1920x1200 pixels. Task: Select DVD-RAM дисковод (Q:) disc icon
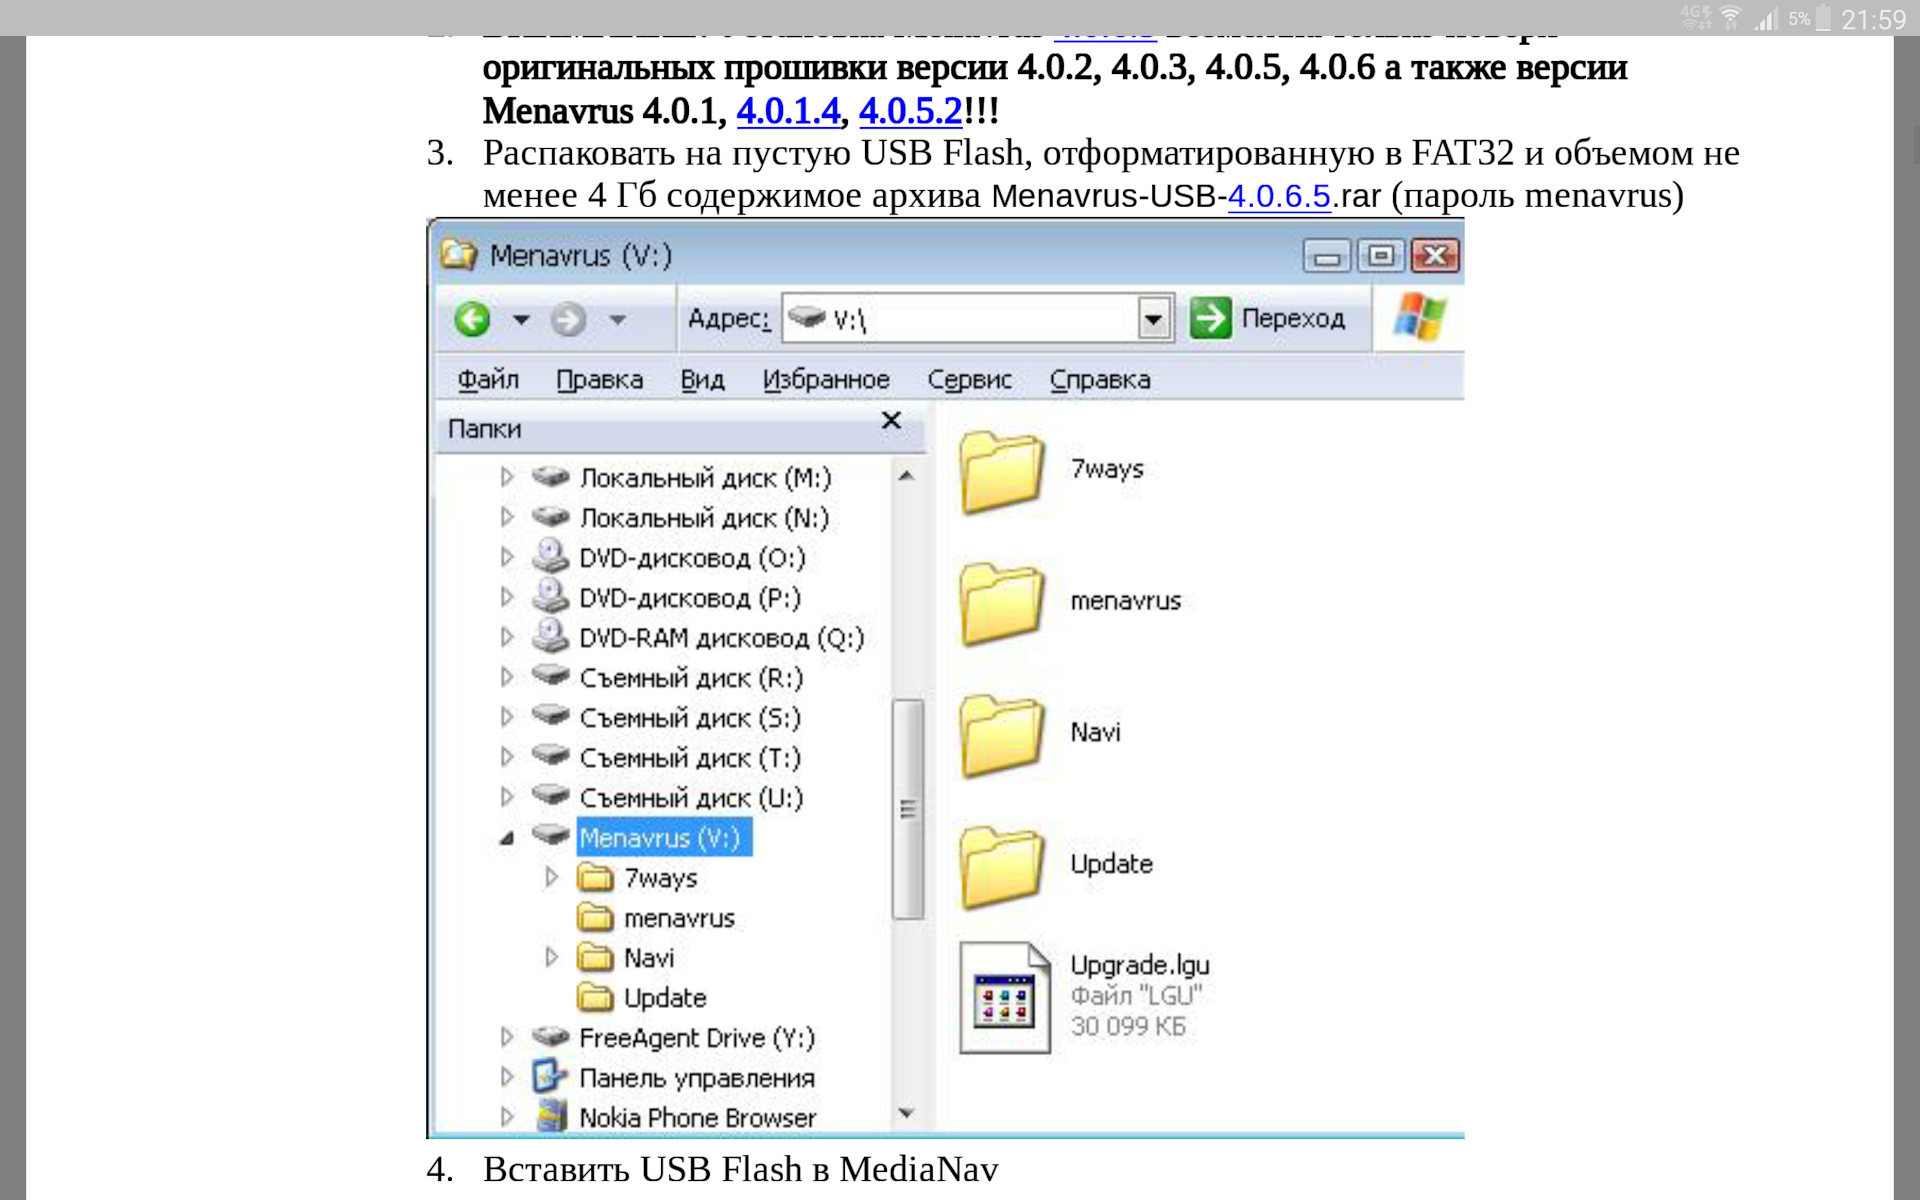550,635
